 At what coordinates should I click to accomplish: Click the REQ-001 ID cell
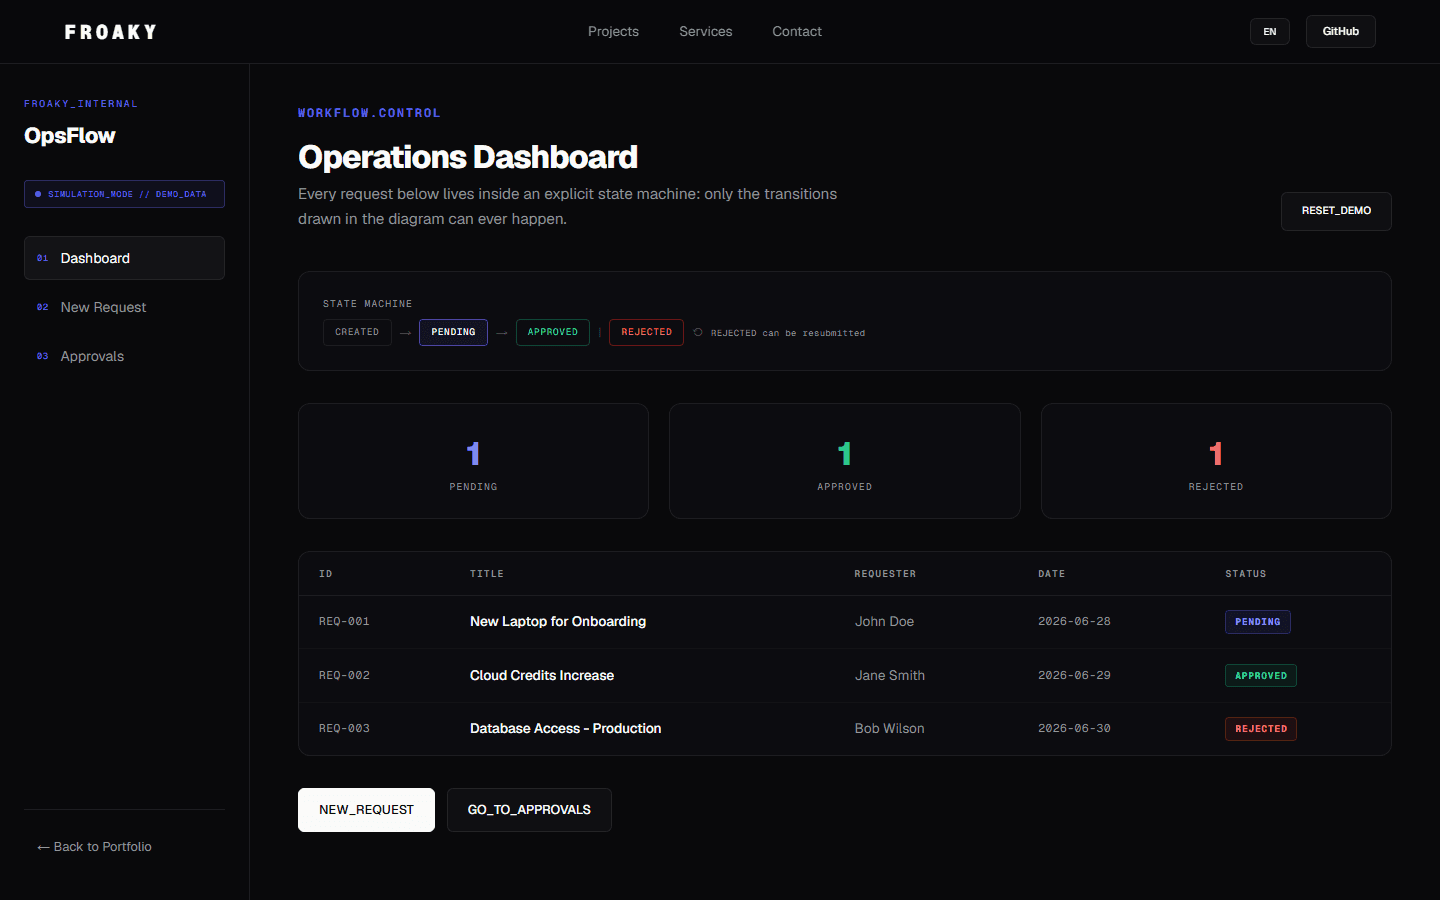344,622
